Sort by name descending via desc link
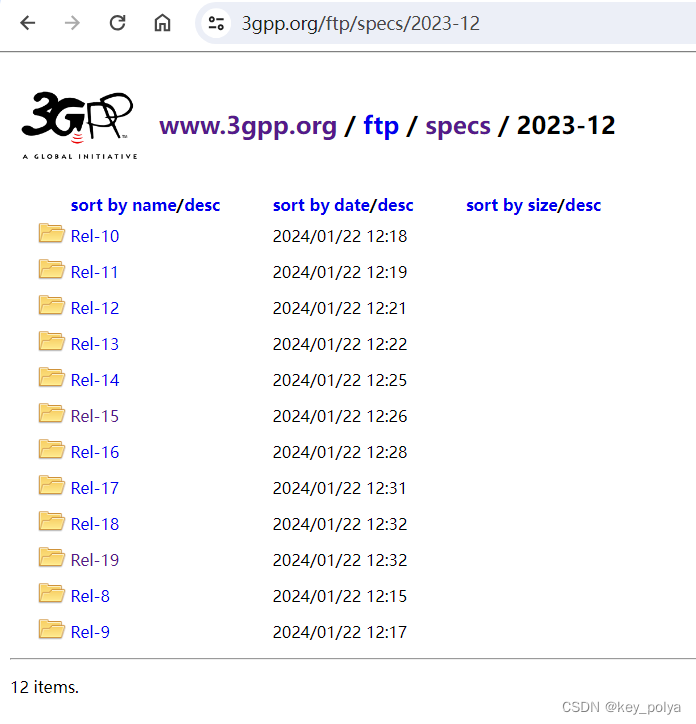Screen dimensions: 696x724 tap(202, 205)
